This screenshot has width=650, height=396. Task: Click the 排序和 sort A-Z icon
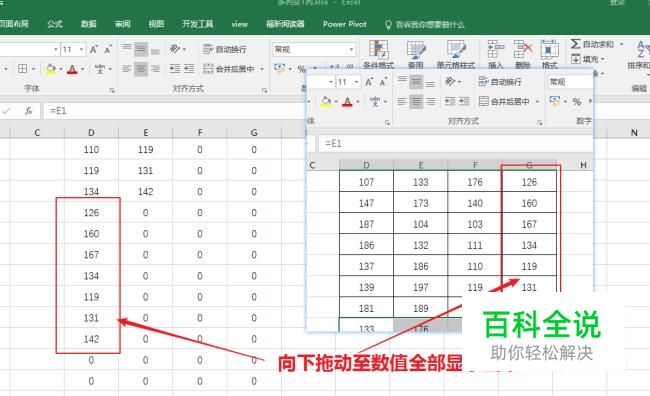click(x=642, y=50)
